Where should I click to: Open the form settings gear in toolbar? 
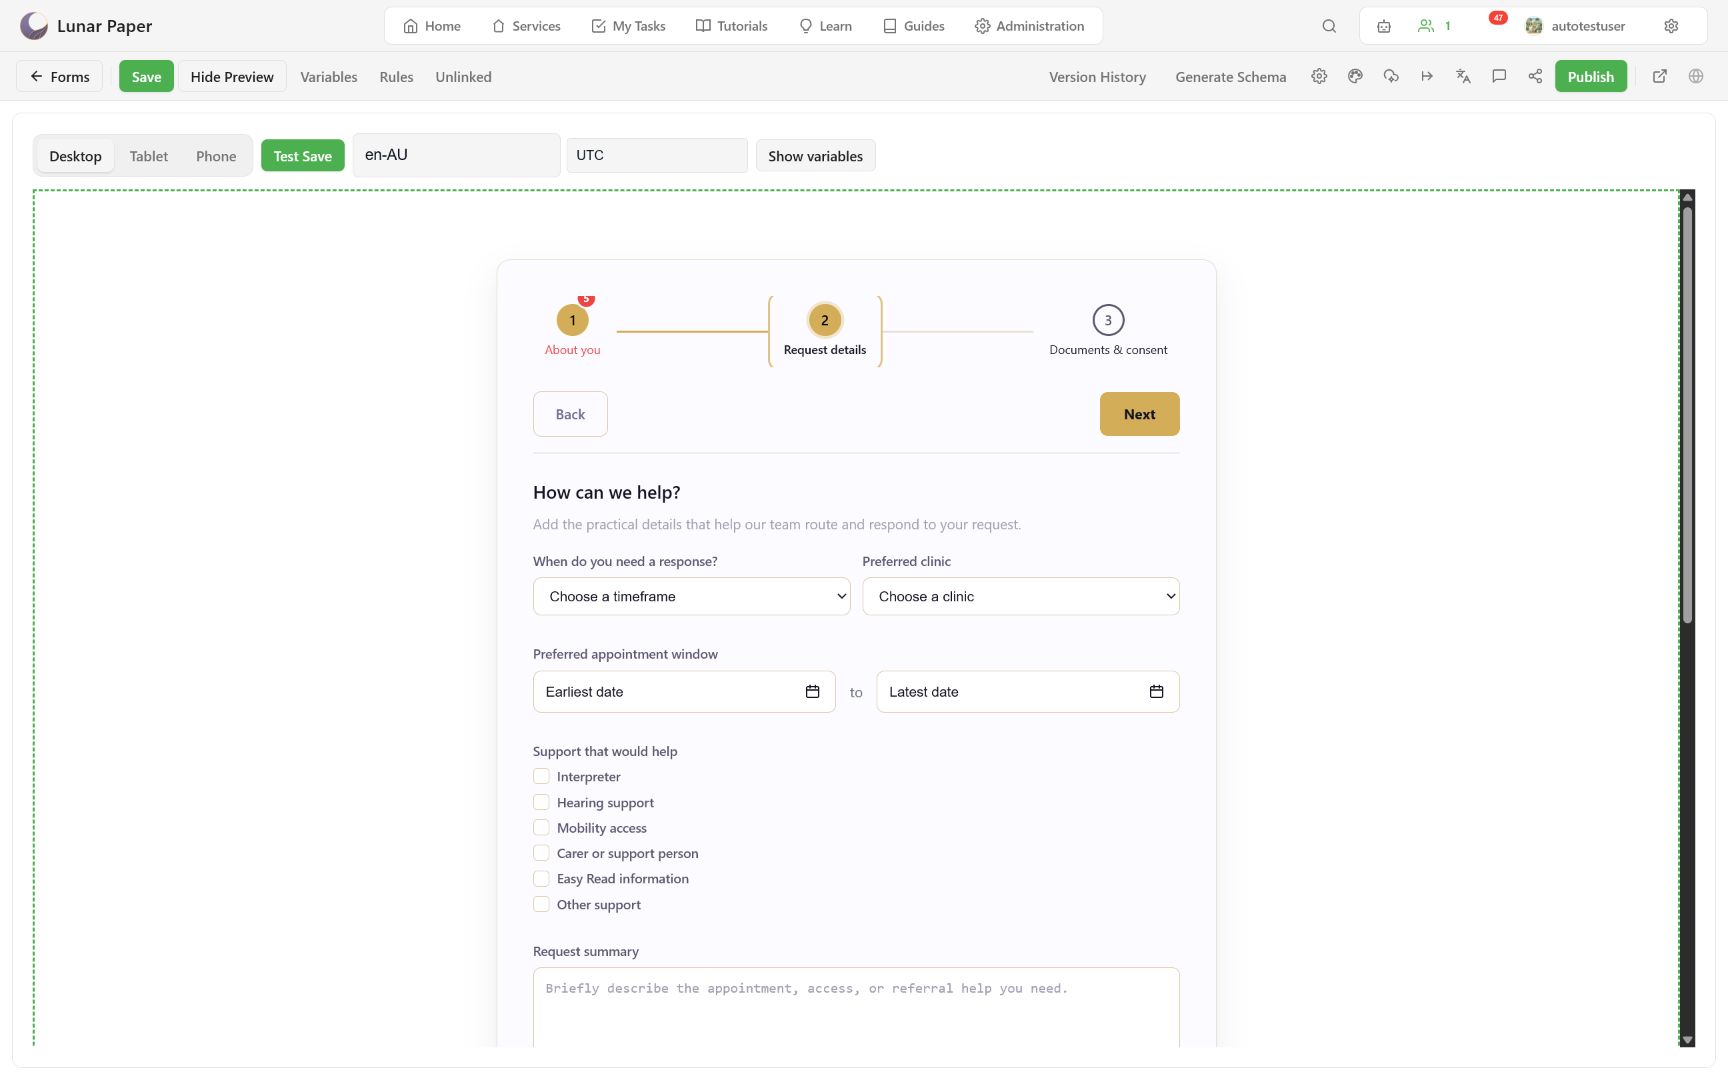pos(1319,76)
